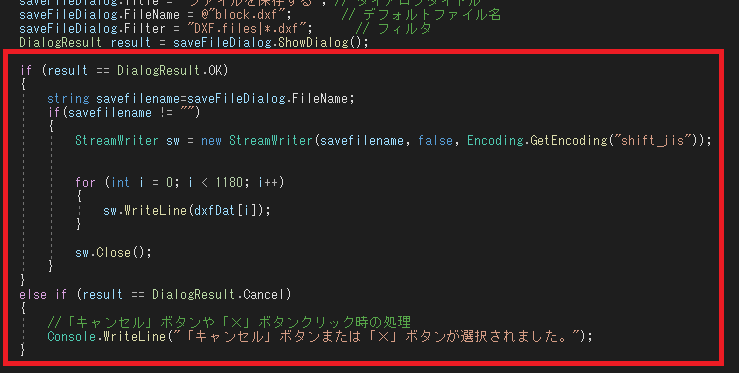The width and height of the screenshot is (739, 373).
Task: Click the false argument in StreamWriter constructor
Action: point(435,141)
